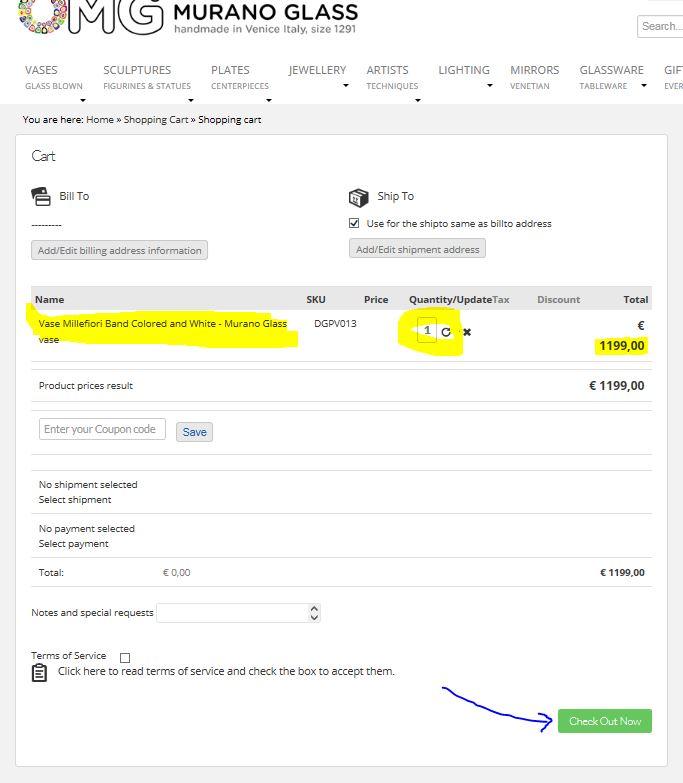Click the terms of service clipboard icon
Viewport: 683px width, 783px height.
pyautogui.click(x=39, y=673)
